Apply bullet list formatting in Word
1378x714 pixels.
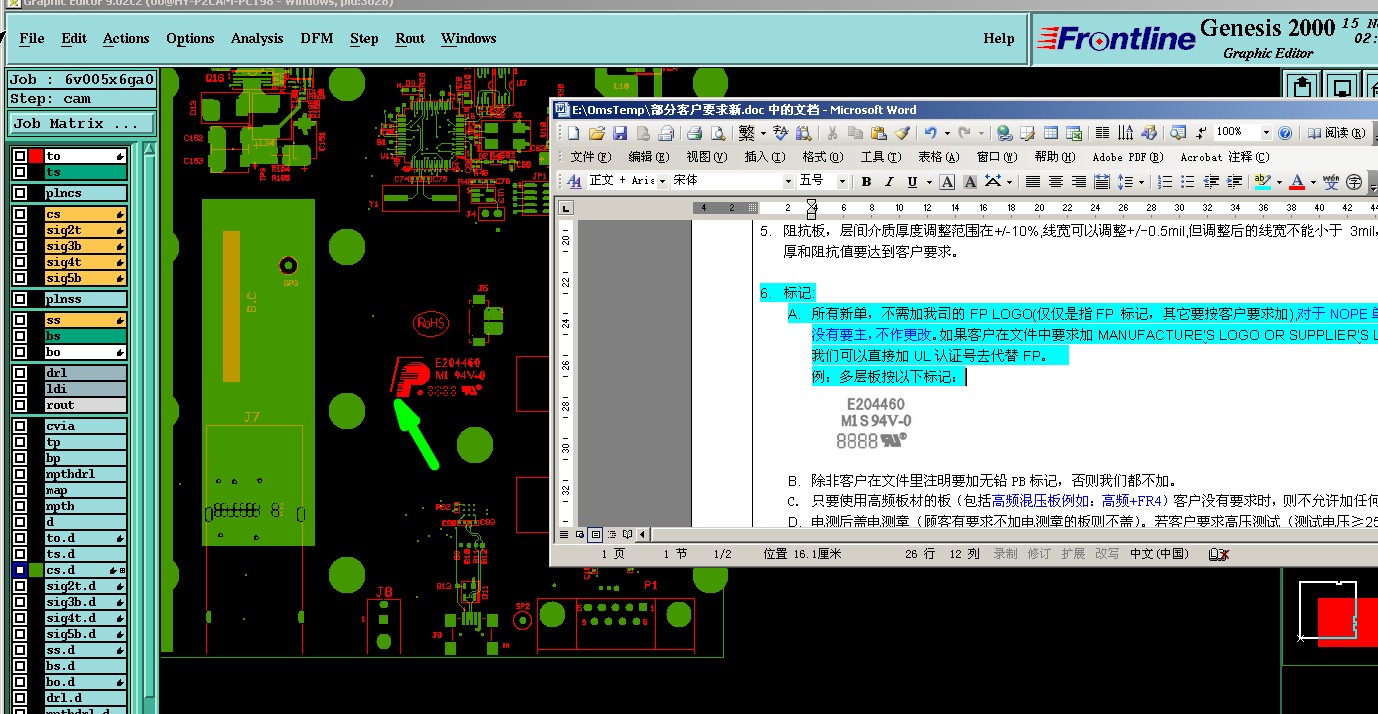click(x=1188, y=182)
